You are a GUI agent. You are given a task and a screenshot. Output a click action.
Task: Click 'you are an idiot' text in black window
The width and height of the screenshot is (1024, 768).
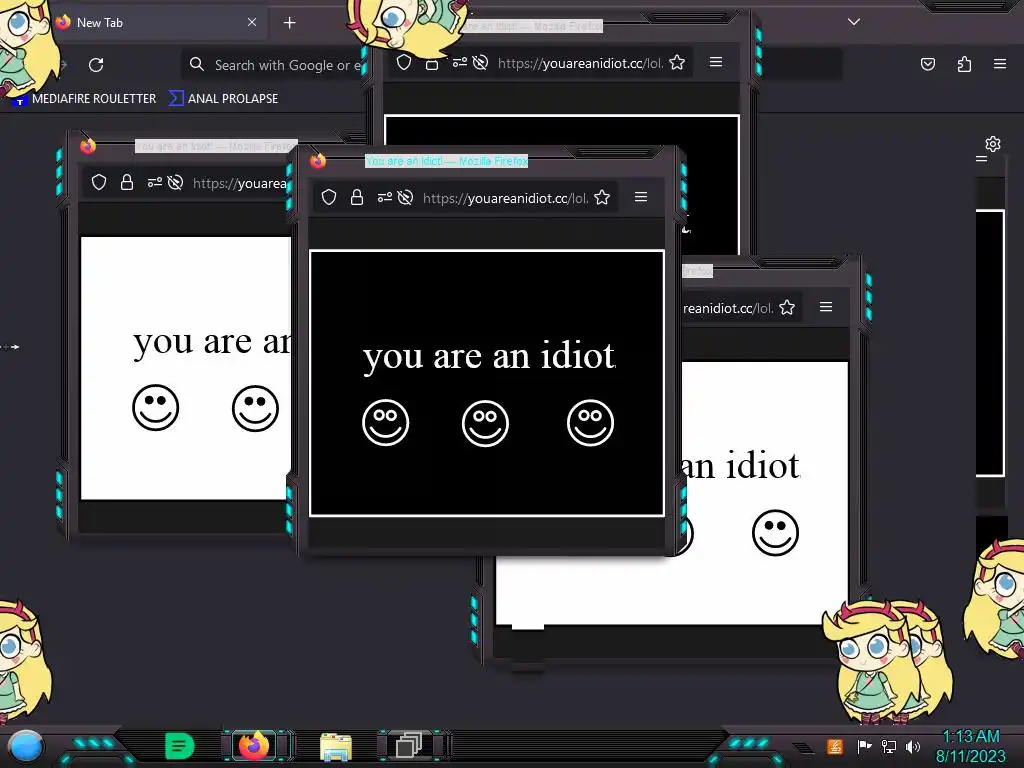[489, 357]
